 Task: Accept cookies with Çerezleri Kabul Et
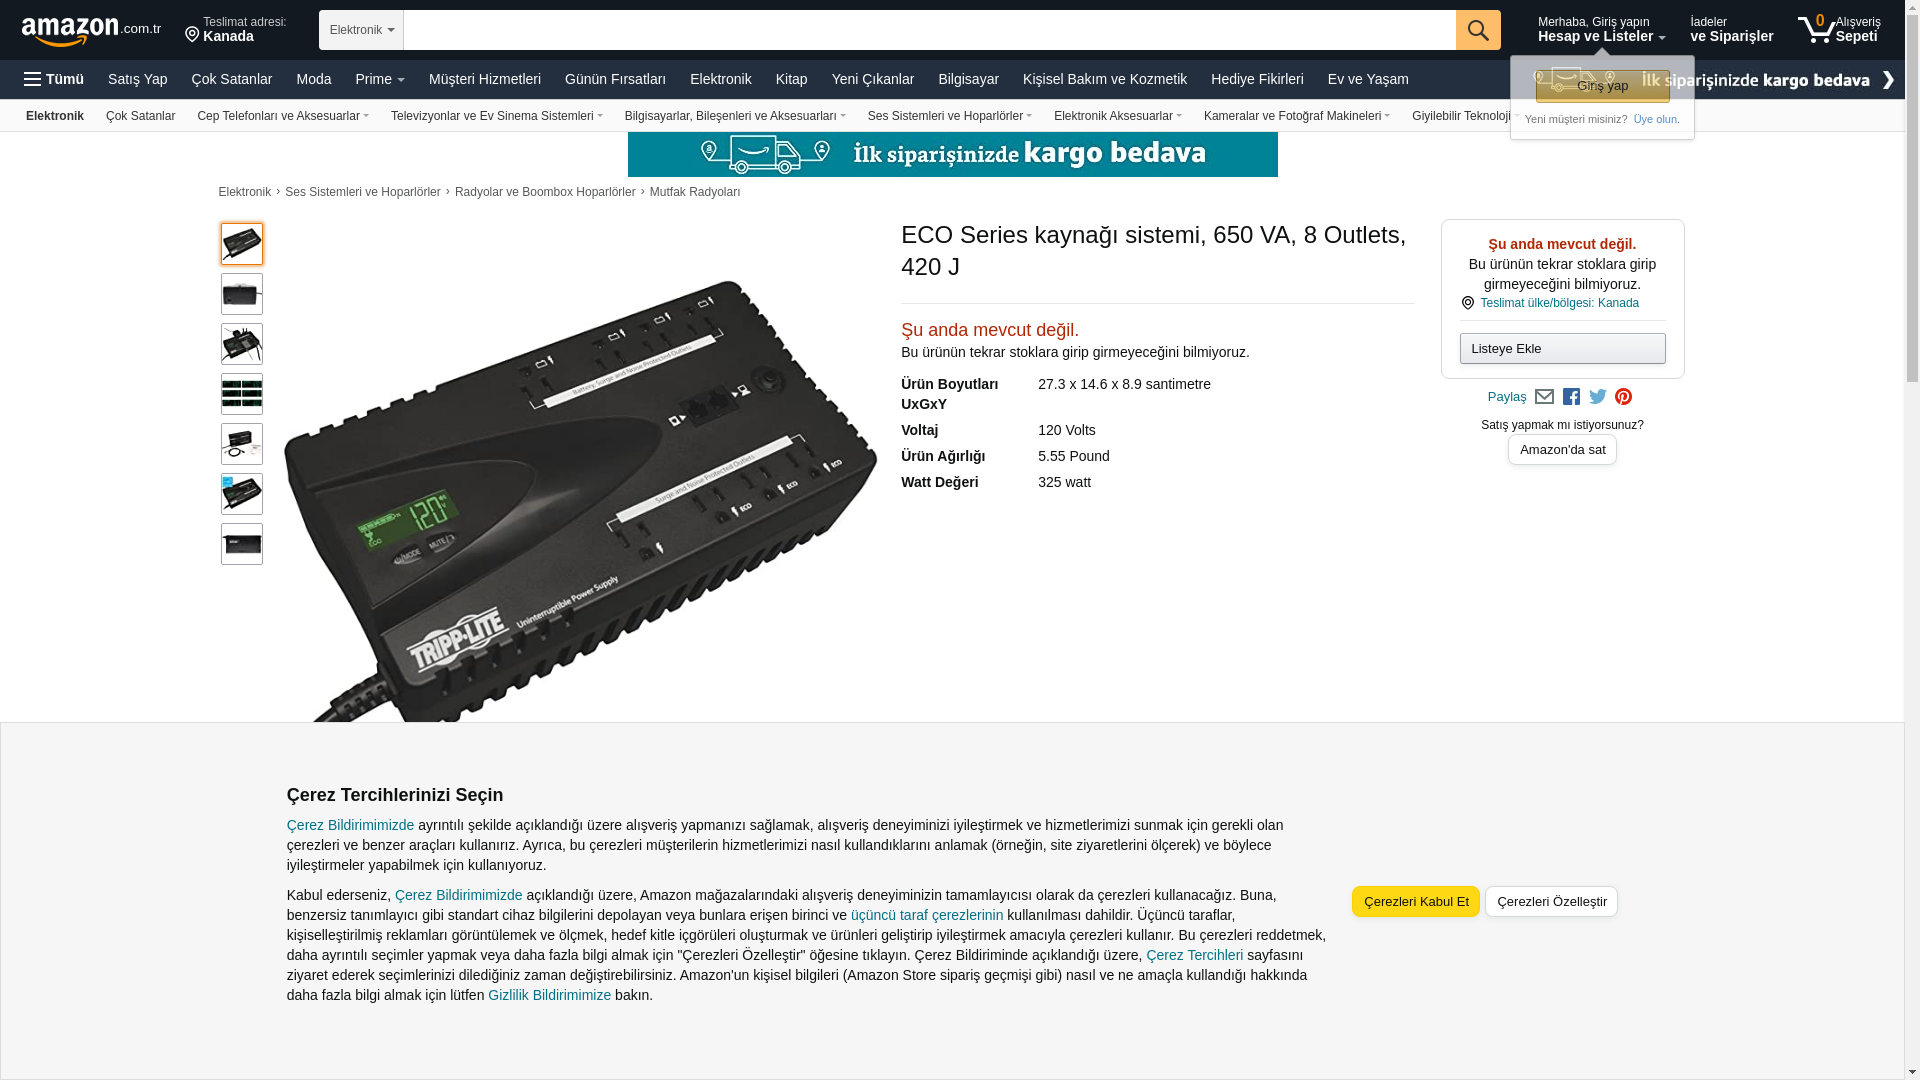point(1416,901)
